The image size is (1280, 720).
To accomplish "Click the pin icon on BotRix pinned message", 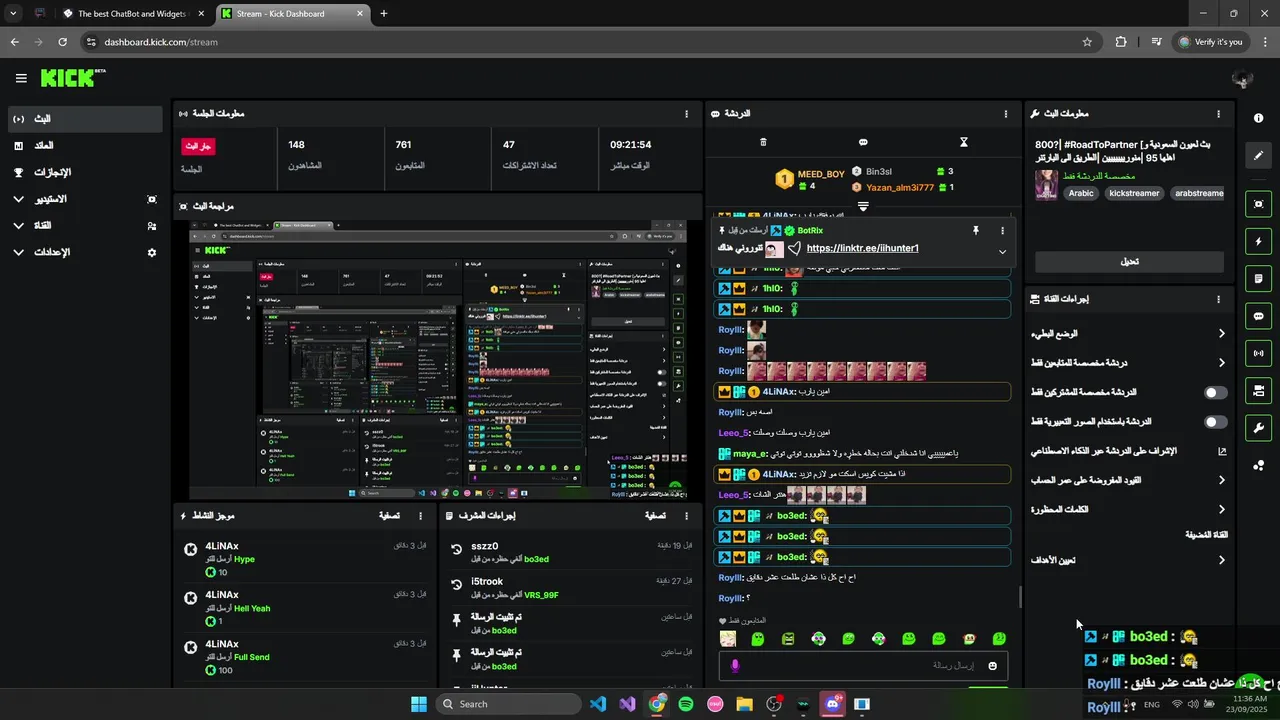I will tap(975, 230).
